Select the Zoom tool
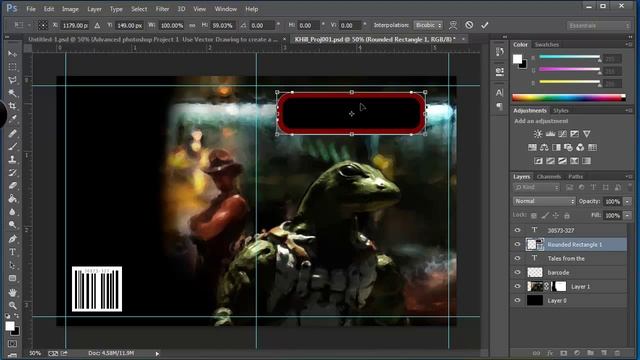640x360 pixels. (12, 305)
